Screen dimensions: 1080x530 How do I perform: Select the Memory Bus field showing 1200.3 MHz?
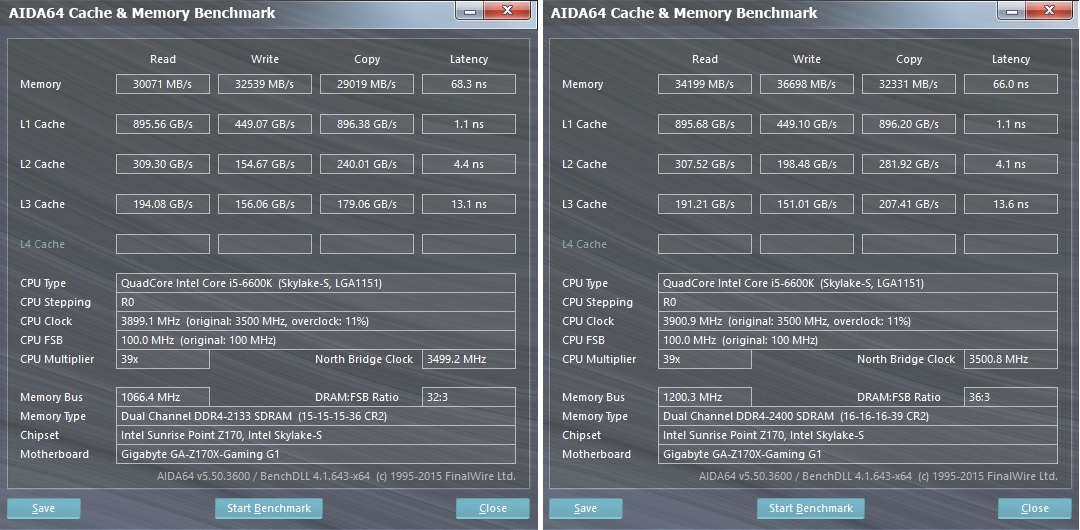705,397
